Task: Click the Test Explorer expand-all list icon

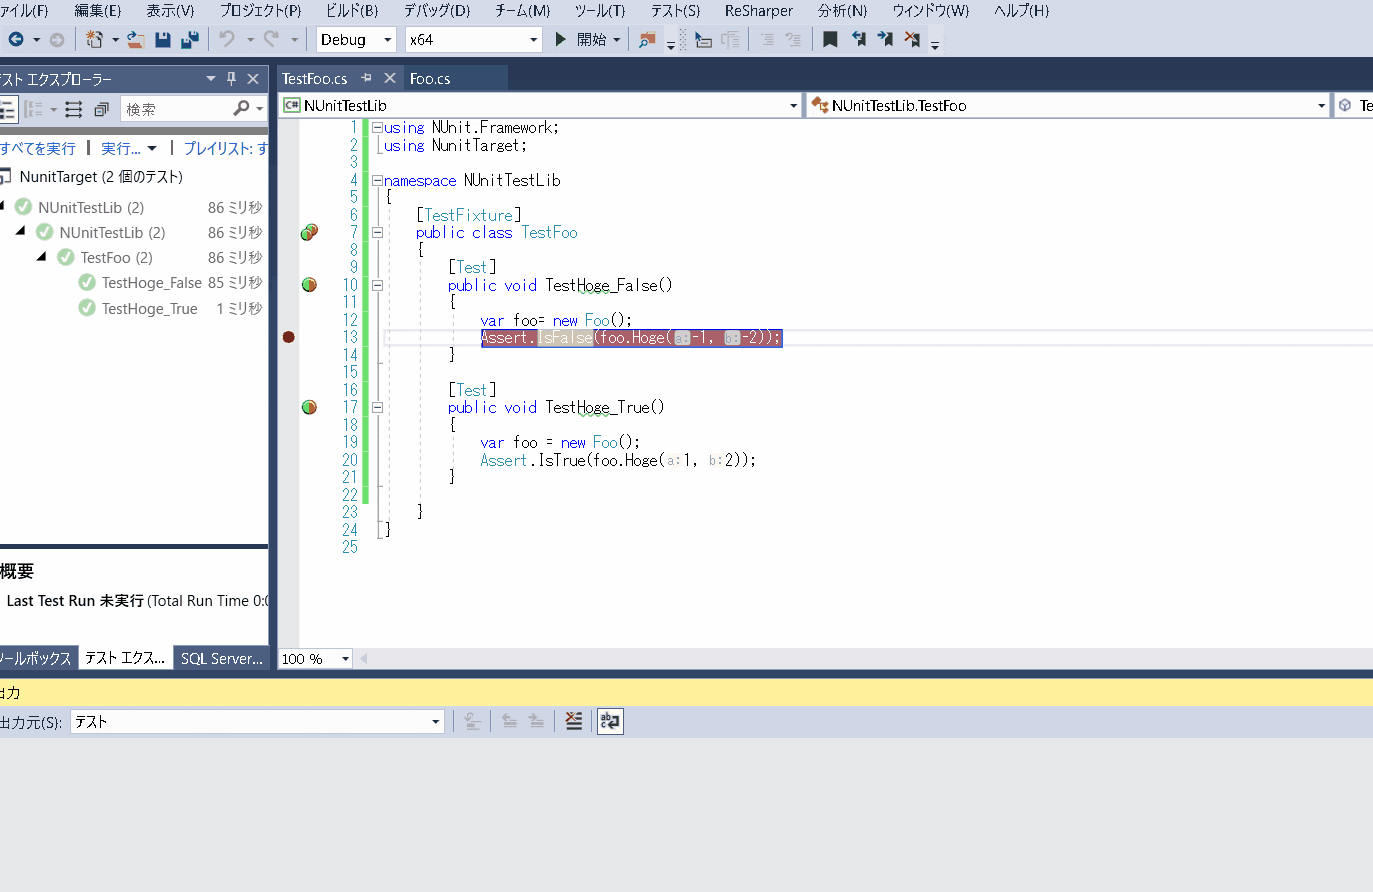Action: 74,109
